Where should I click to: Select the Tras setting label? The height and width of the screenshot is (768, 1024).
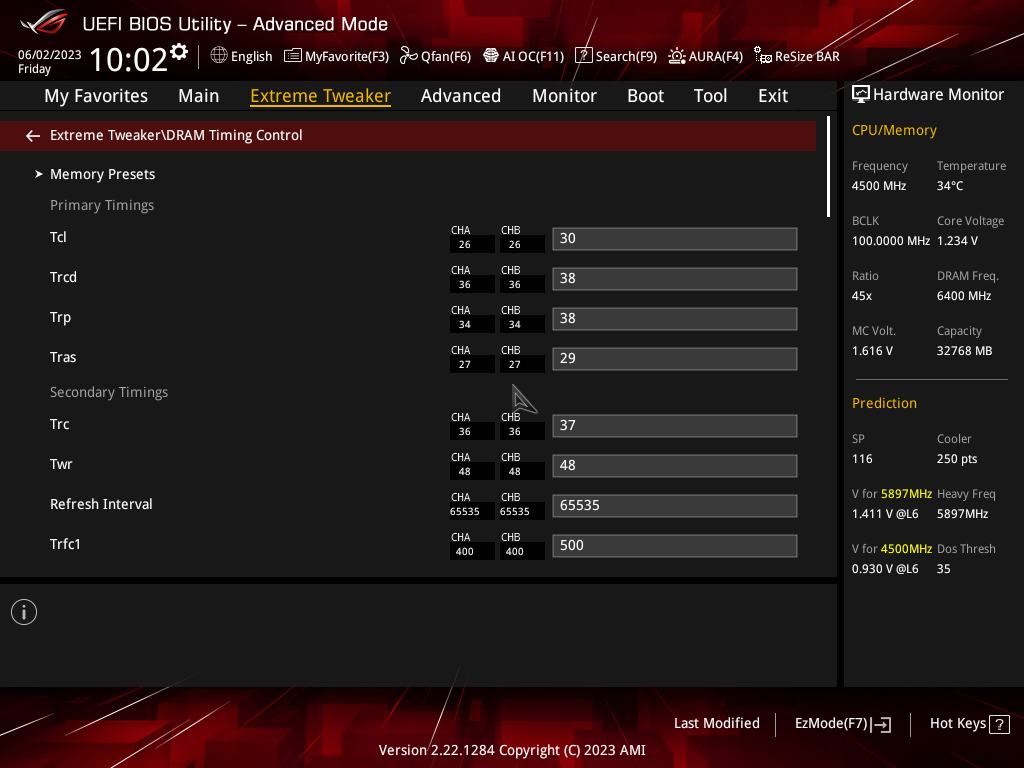[x=63, y=357]
